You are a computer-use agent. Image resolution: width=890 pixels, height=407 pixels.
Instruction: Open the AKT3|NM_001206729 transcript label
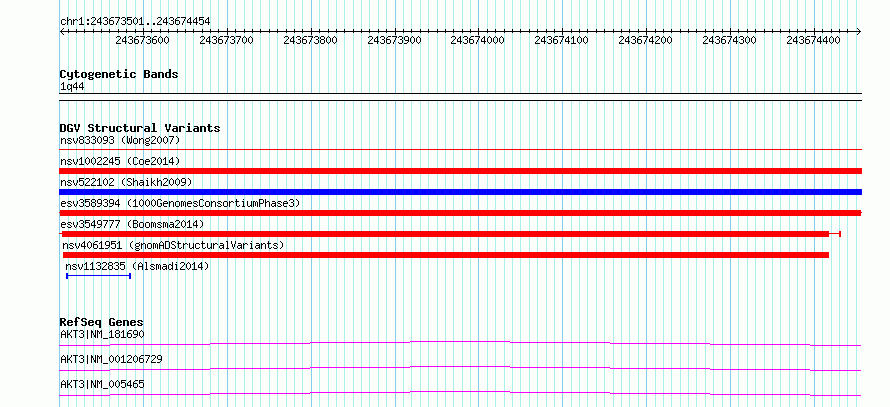(x=111, y=359)
